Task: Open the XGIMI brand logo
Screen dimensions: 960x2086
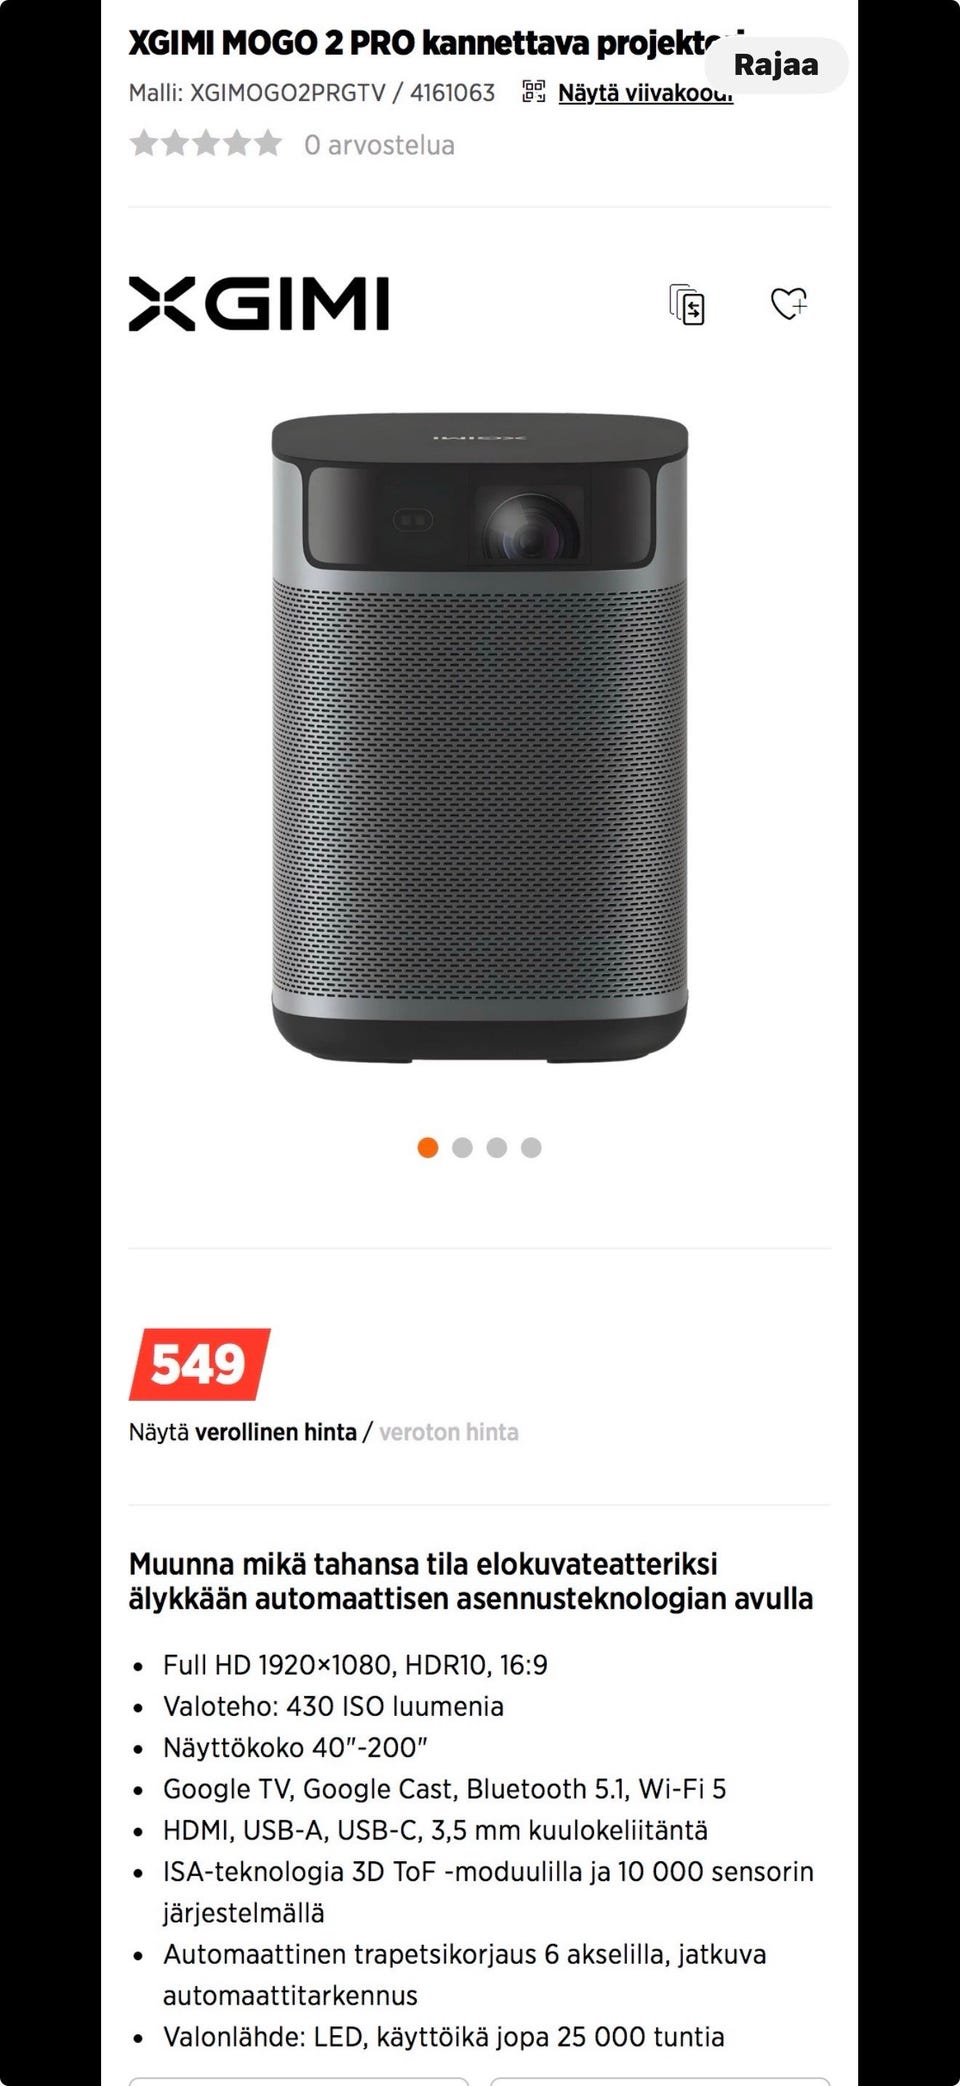Action: 258,304
